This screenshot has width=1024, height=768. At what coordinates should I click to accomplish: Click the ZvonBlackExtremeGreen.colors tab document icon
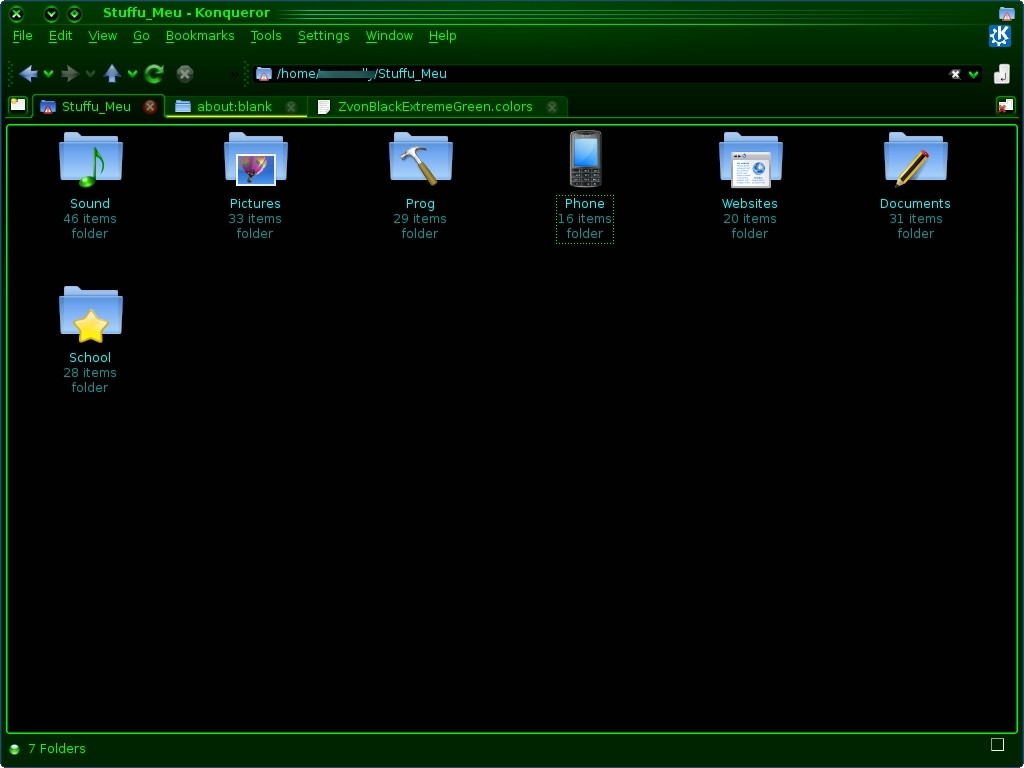click(323, 107)
